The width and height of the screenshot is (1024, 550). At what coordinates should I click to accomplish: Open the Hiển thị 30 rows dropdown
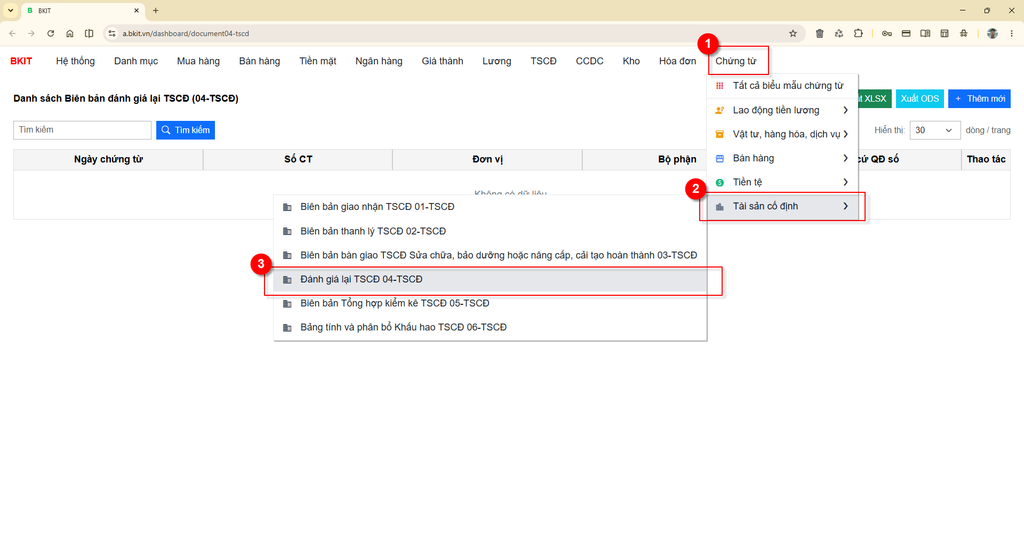pos(935,130)
